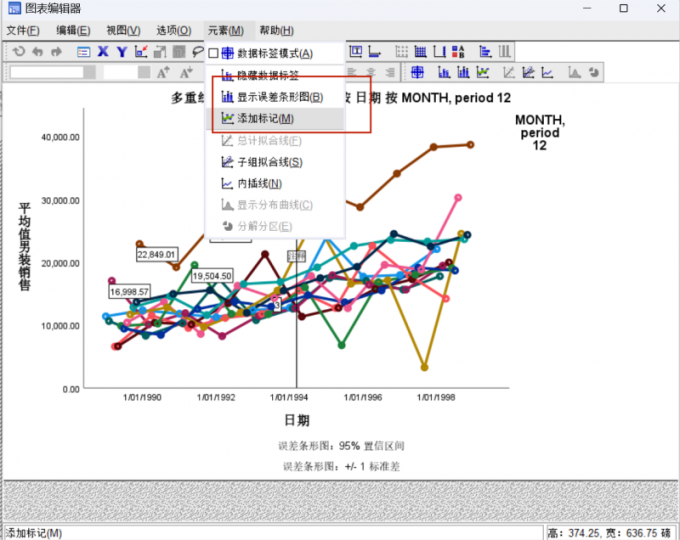Click the status bar size readout 高: 374.25

[609, 533]
